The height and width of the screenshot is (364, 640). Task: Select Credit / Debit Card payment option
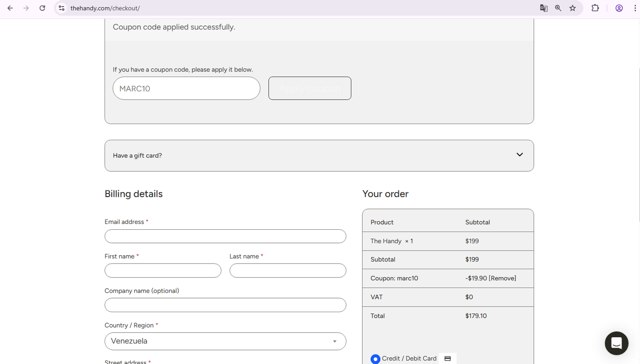tap(375, 359)
